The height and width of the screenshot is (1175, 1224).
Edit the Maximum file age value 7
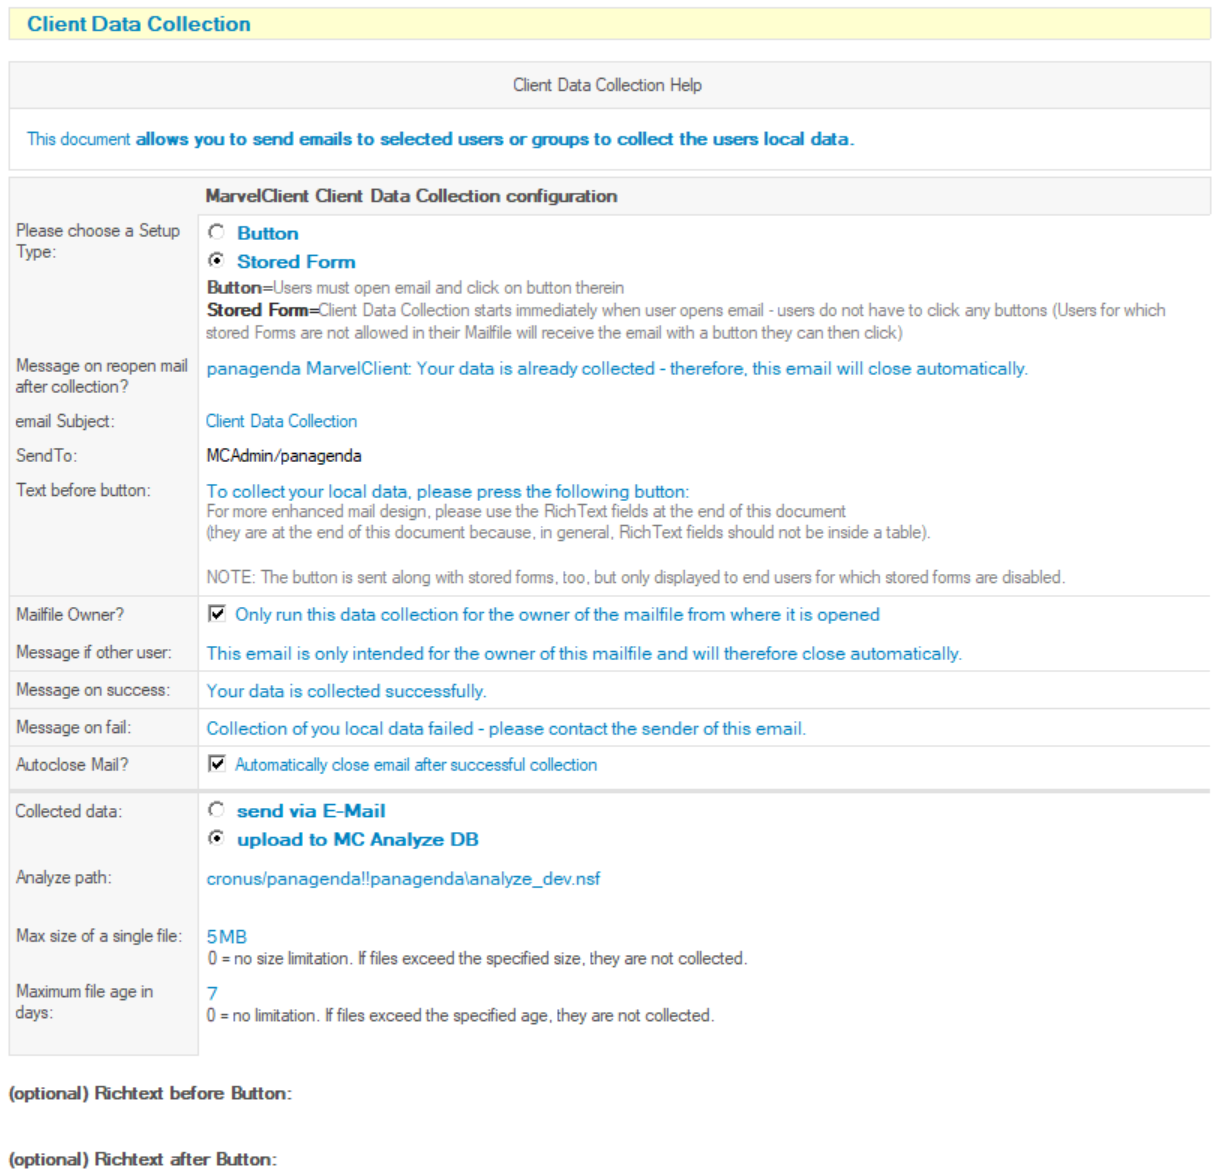pyautogui.click(x=212, y=993)
